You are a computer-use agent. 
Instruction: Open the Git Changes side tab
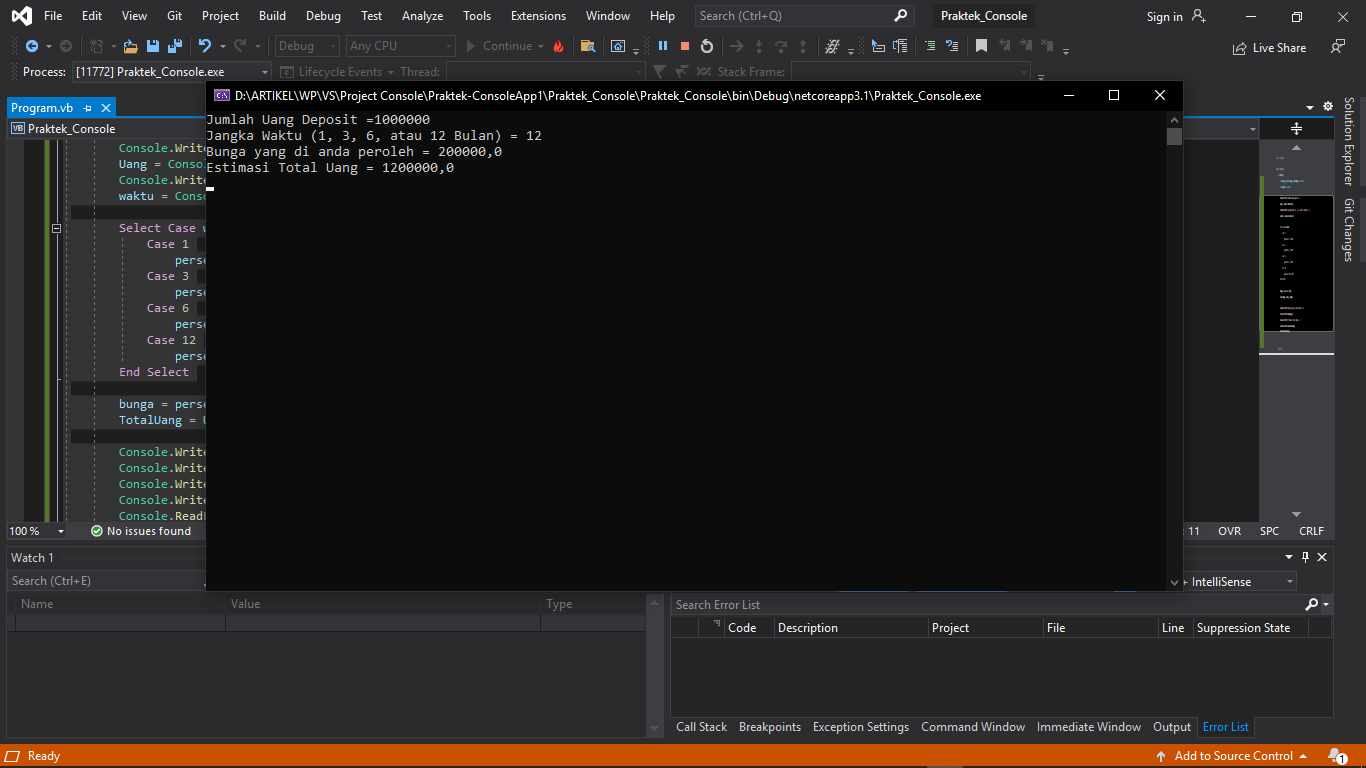coord(1349,230)
